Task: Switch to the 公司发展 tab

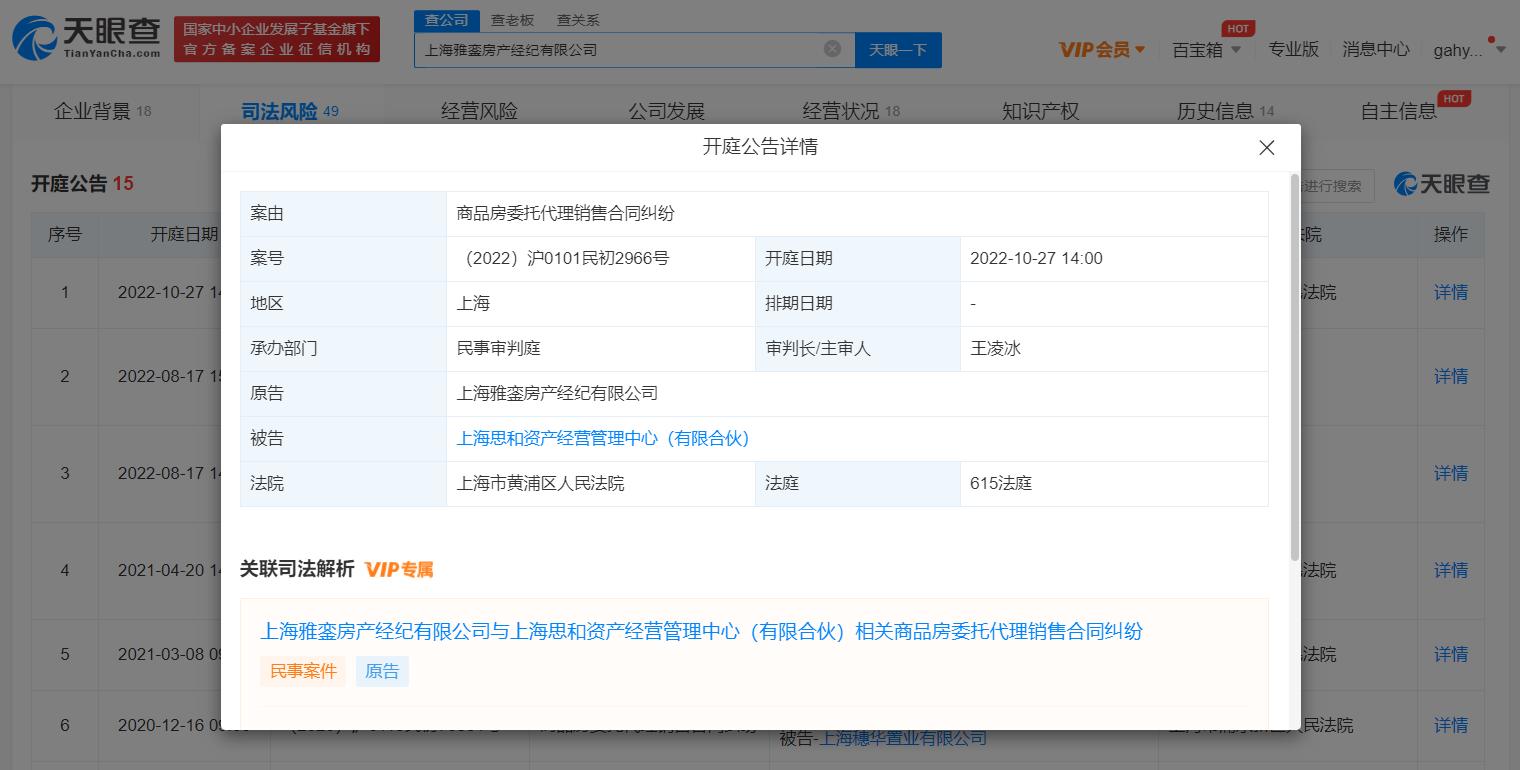Action: tap(667, 111)
